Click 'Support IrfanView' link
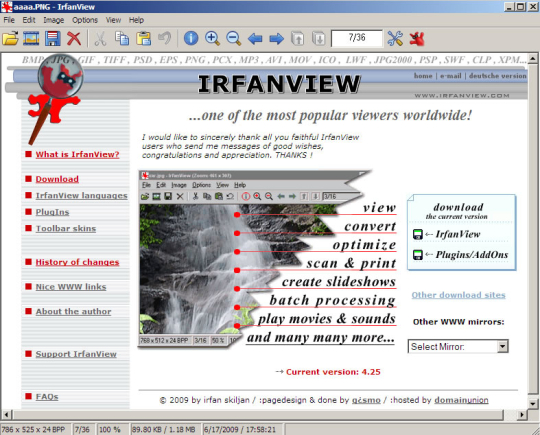The width and height of the screenshot is (540, 435). 76,354
